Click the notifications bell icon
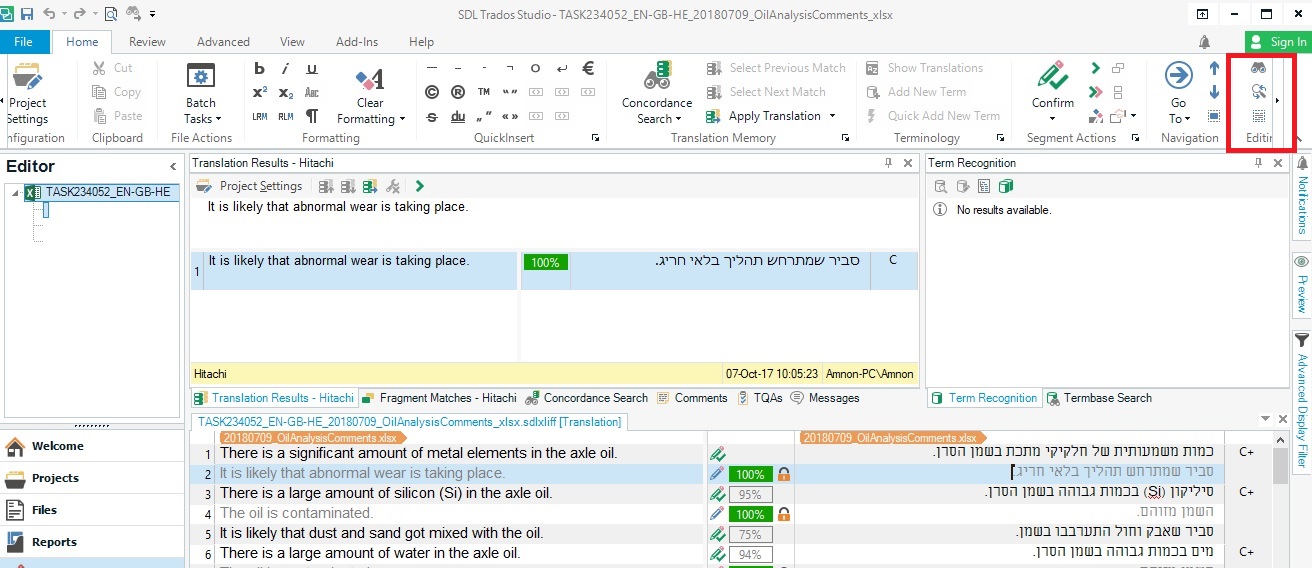 coord(1204,42)
